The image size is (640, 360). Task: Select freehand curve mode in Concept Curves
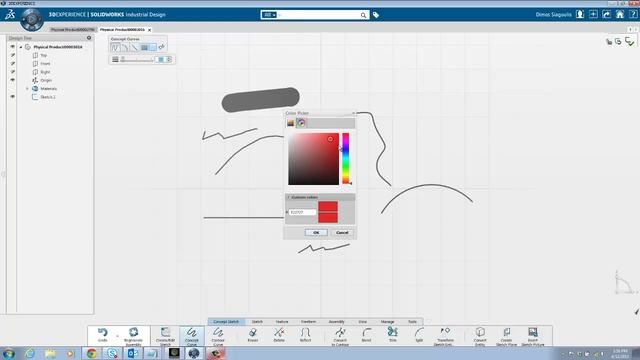coord(115,47)
